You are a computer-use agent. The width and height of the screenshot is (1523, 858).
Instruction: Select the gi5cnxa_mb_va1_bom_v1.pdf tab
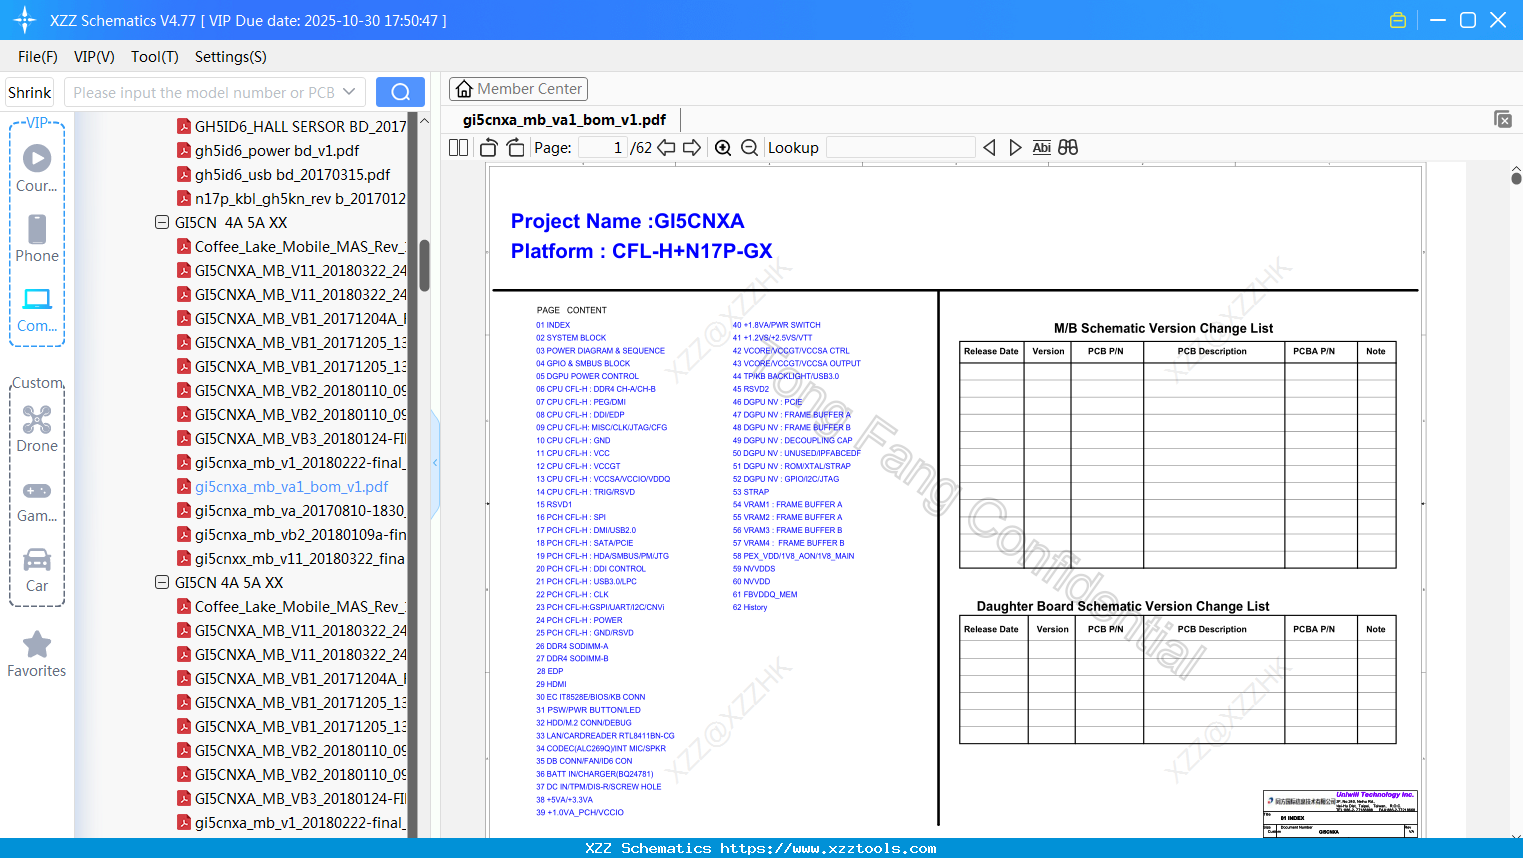point(564,120)
